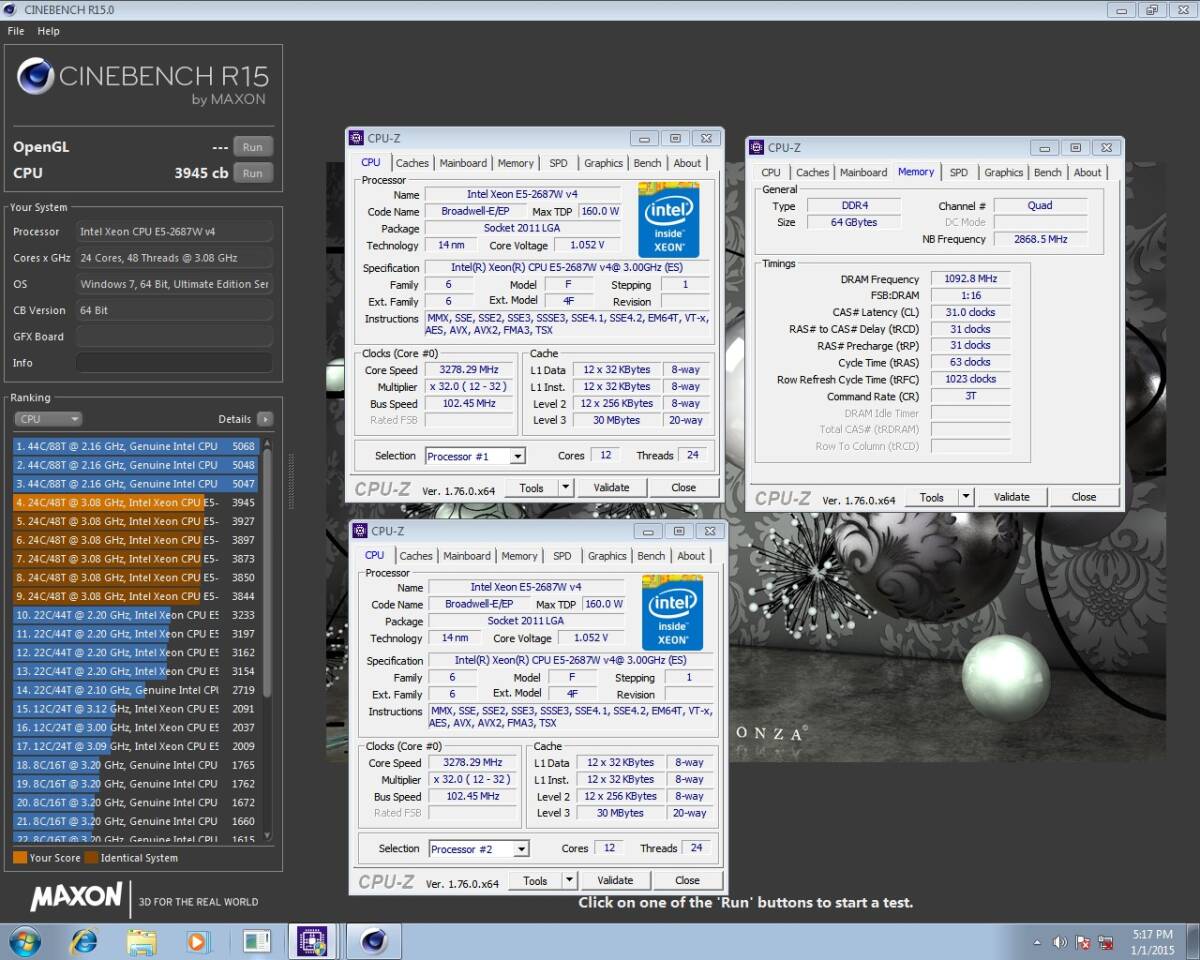Click the CPU-Z title icon in Memory window
This screenshot has height=960, width=1200.
coord(756,147)
